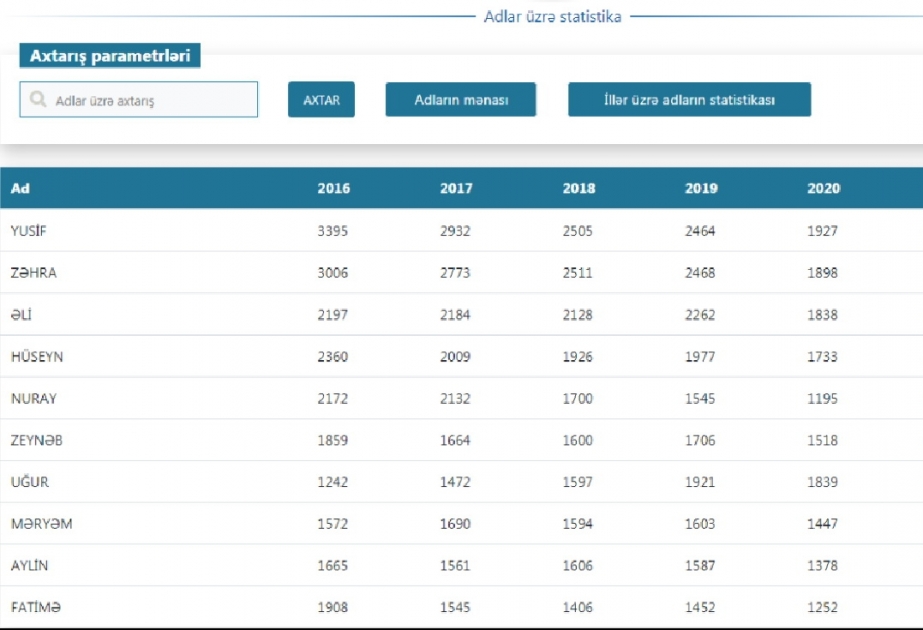Click AYLİN's 2018 value 1606
Screen dimensions: 923x630
[577, 565]
